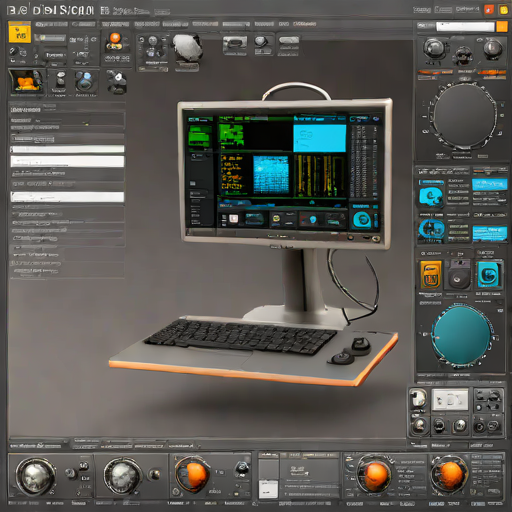Image resolution: width=512 pixels, height=512 pixels.
Task: Open the cyan round thumbnail in right panel
Action: [431, 196]
